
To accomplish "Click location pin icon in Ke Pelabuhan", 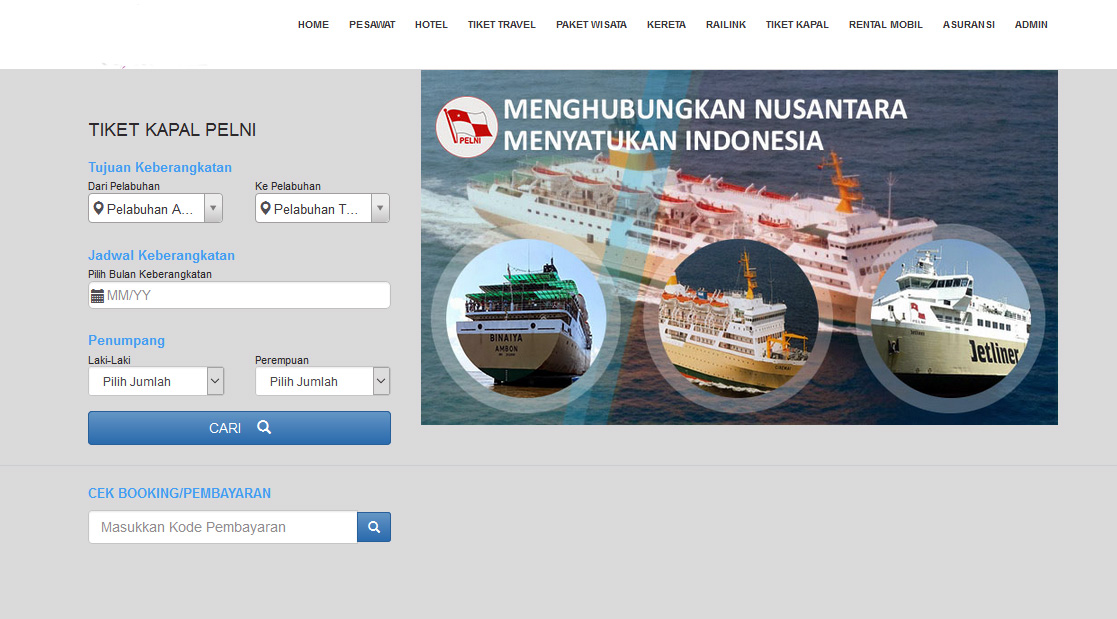I will [265, 208].
